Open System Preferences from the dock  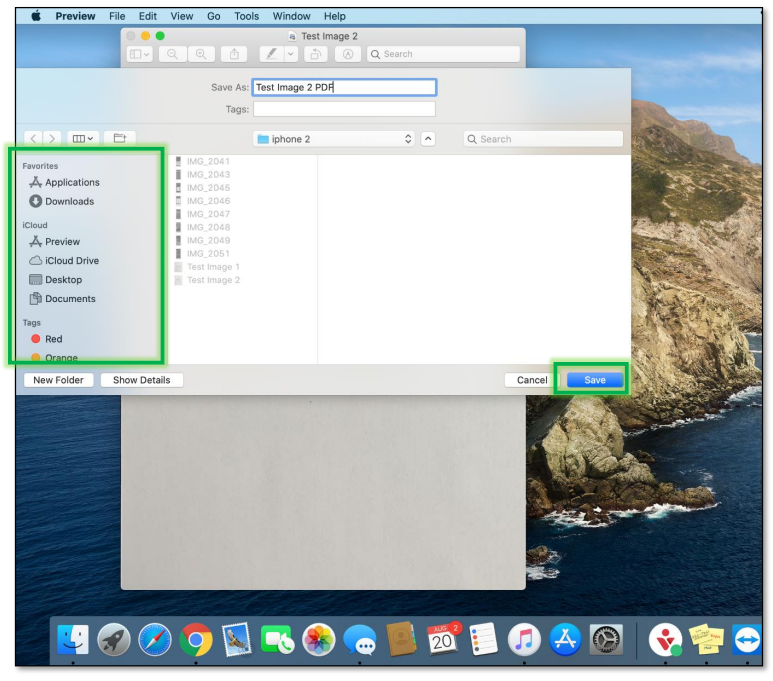[x=606, y=640]
